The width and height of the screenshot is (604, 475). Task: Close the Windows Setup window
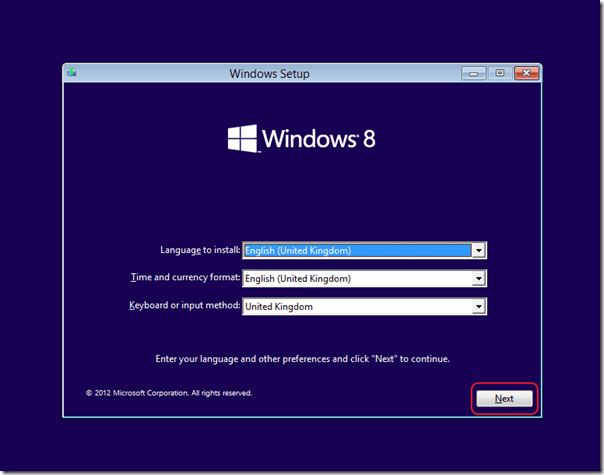pos(526,73)
